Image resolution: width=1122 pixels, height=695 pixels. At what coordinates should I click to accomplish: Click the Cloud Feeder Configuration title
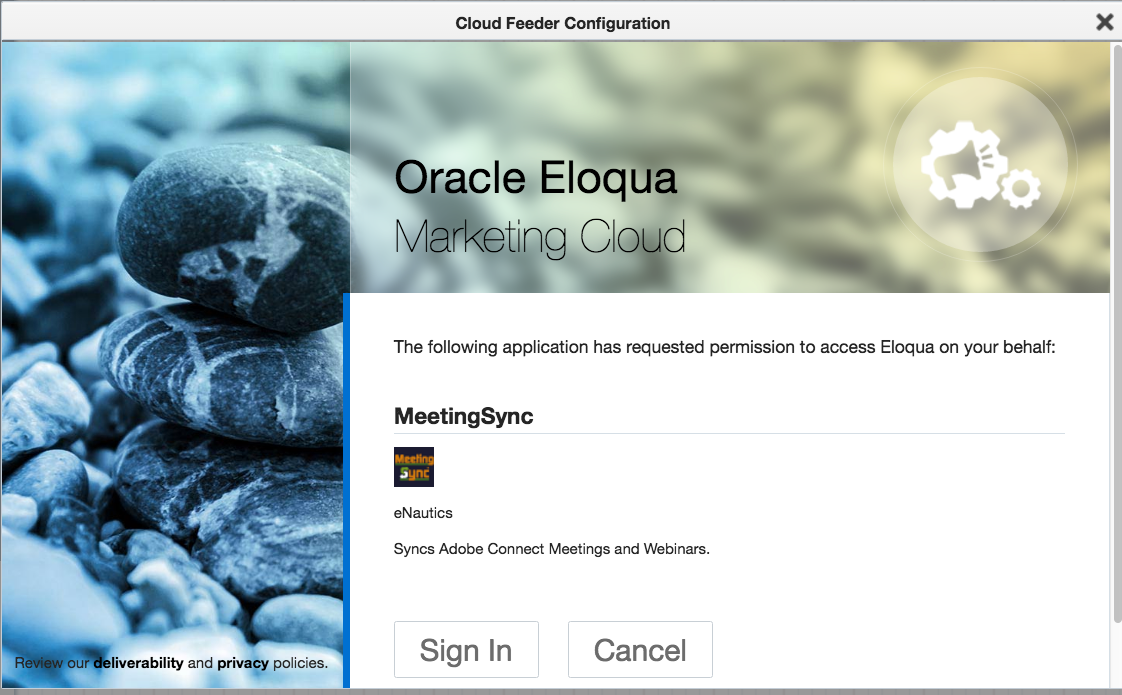pyautogui.click(x=562, y=23)
